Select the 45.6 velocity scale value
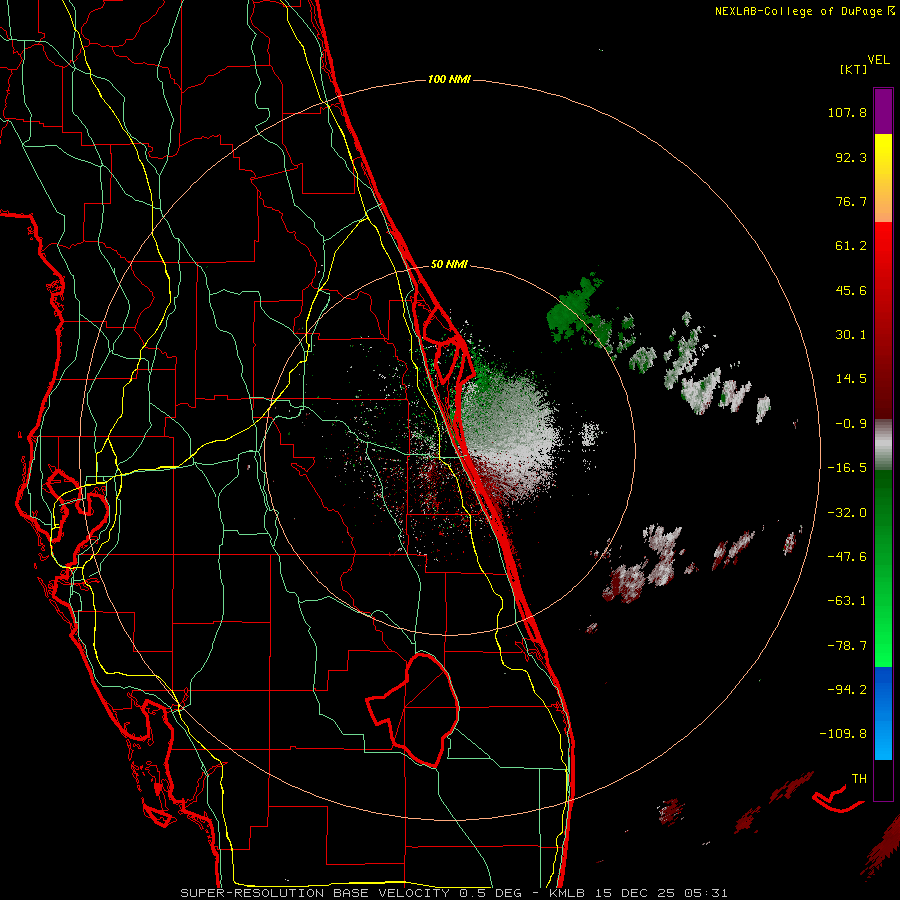 click(x=851, y=290)
